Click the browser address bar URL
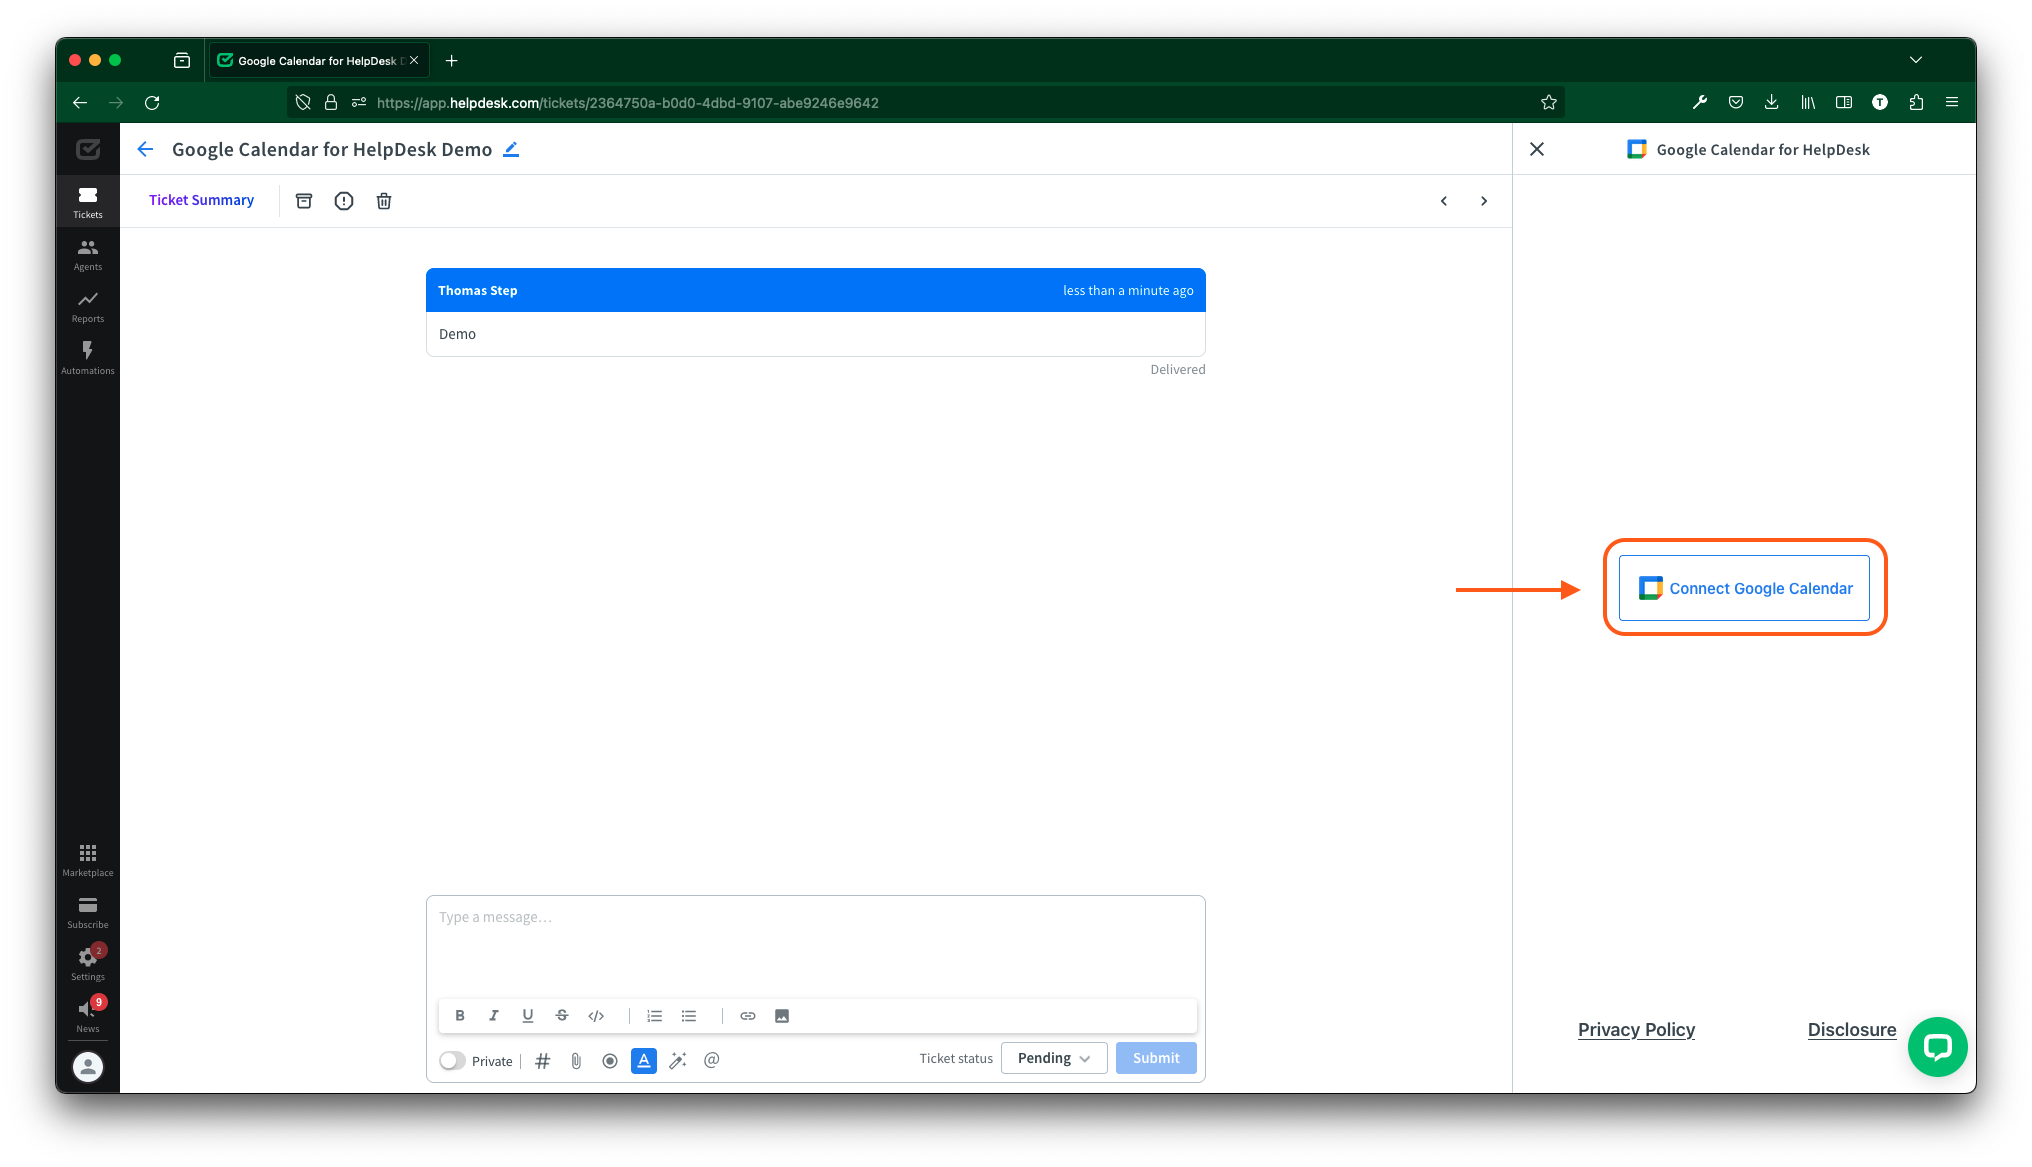This screenshot has height=1167, width=2032. pyautogui.click(x=627, y=103)
